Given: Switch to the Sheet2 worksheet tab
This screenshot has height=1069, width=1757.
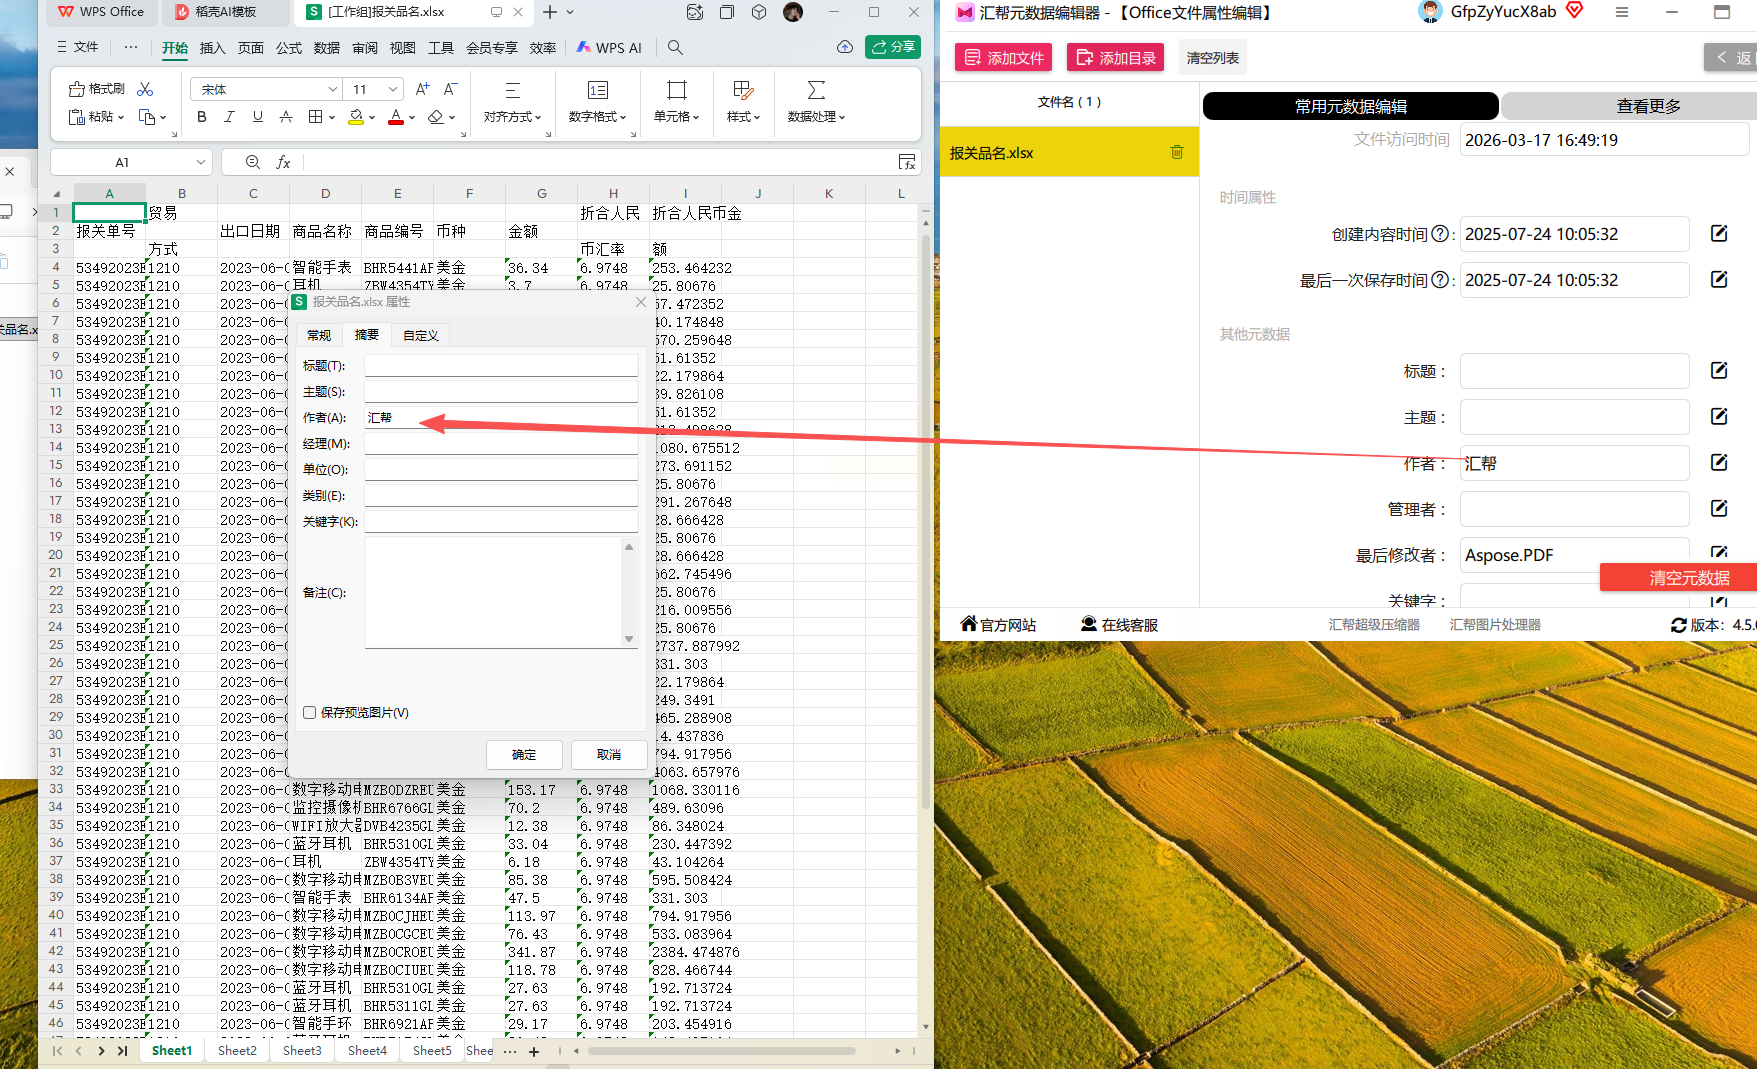Looking at the screenshot, I should (x=237, y=1050).
